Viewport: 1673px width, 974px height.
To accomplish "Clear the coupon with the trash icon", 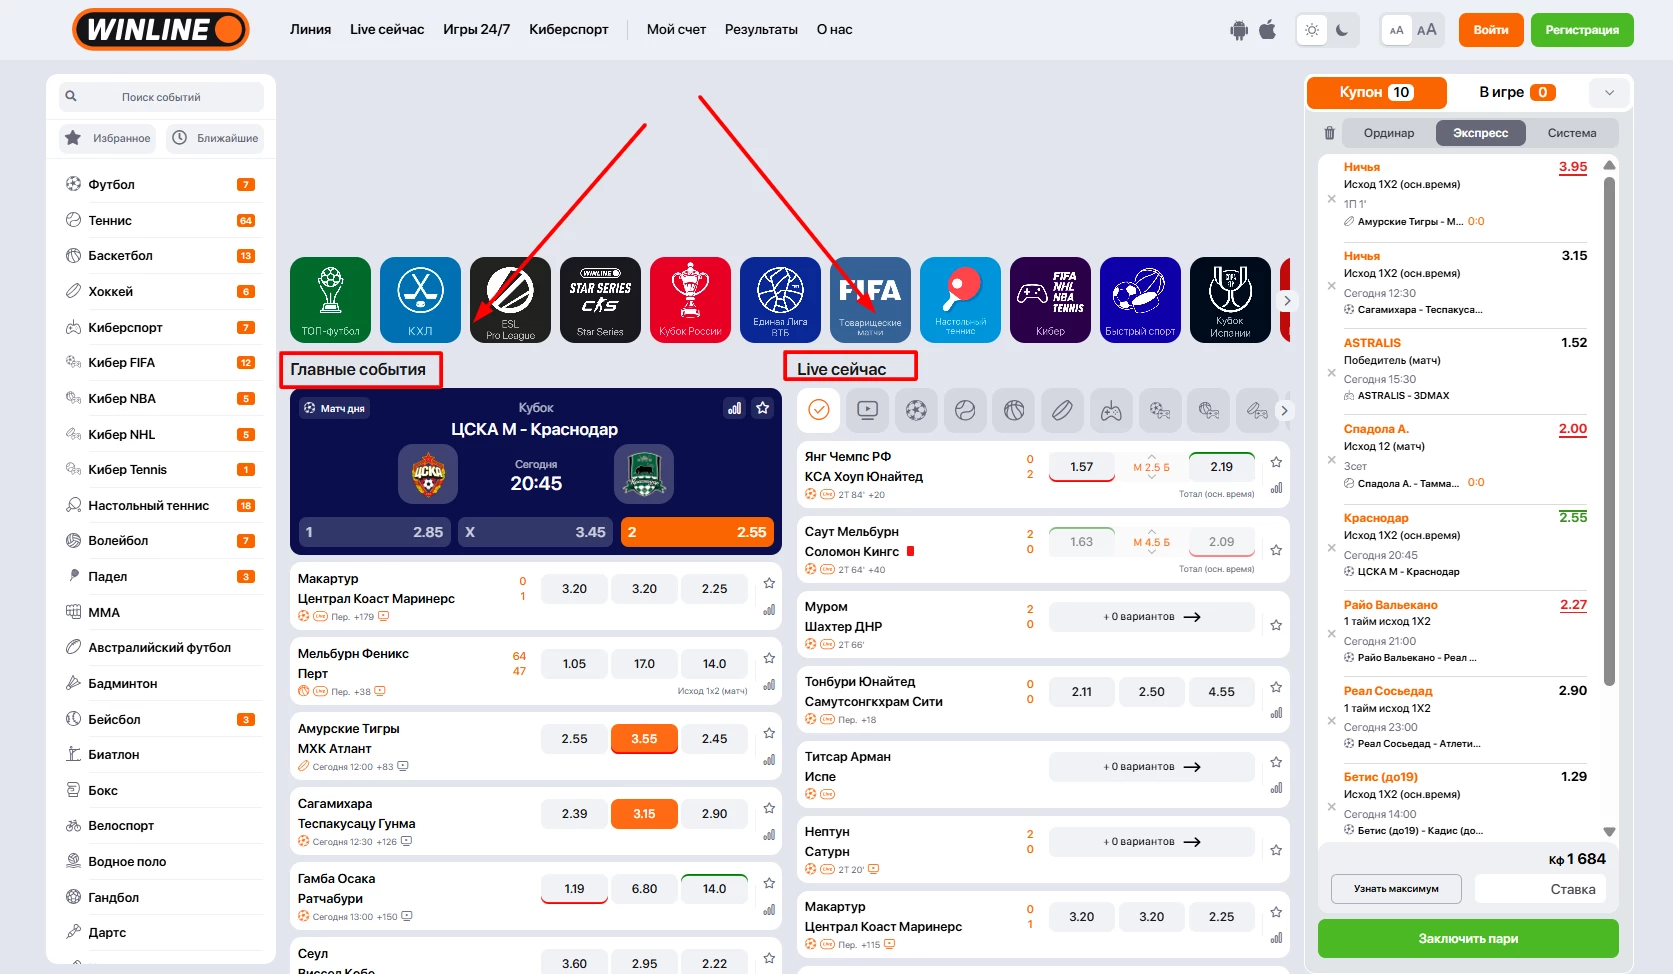I will (x=1329, y=133).
